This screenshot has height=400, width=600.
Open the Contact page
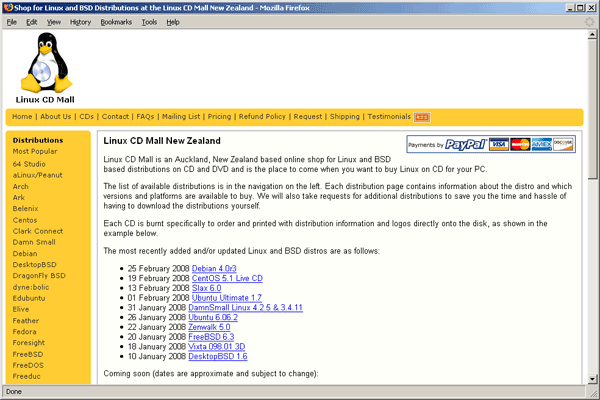(115, 116)
